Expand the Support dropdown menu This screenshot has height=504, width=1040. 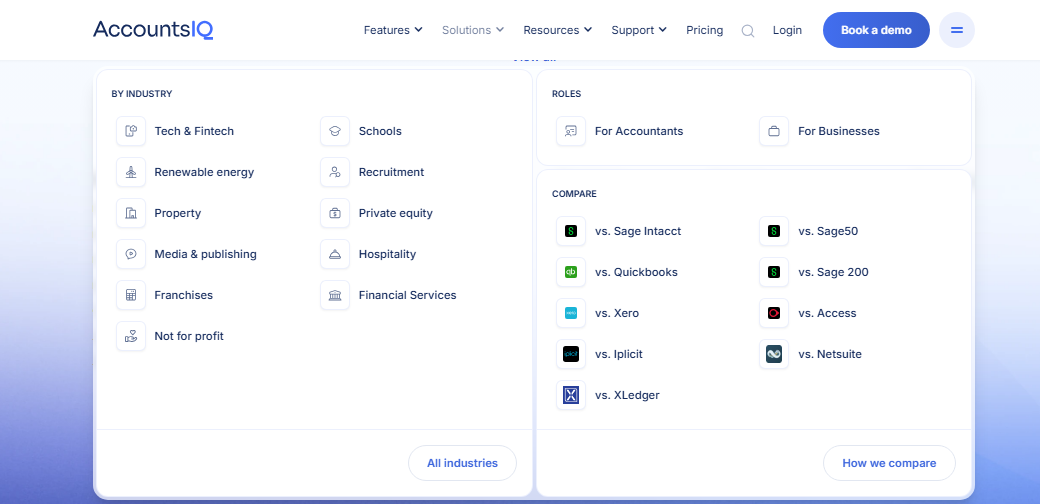[639, 30]
